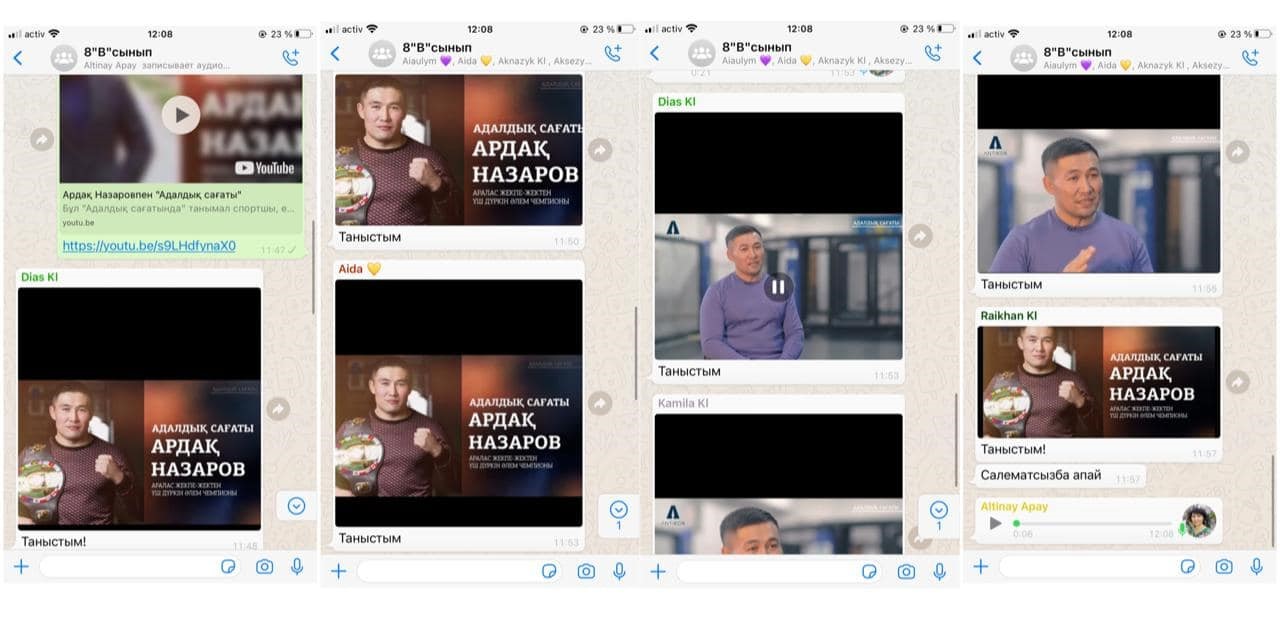Image resolution: width=1280 pixels, height=633 pixels.
Task: Open the youtu.be/s9LHdfynaX0 link
Action: pyautogui.click(x=149, y=246)
